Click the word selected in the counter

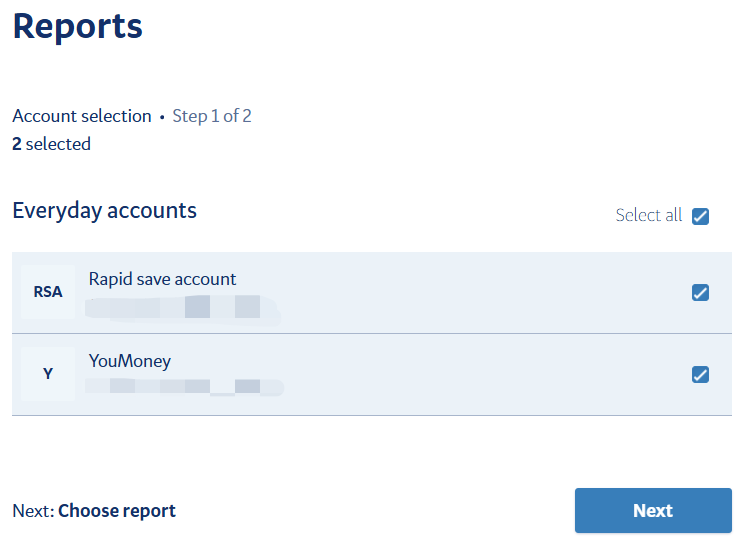pyautogui.click(x=58, y=144)
